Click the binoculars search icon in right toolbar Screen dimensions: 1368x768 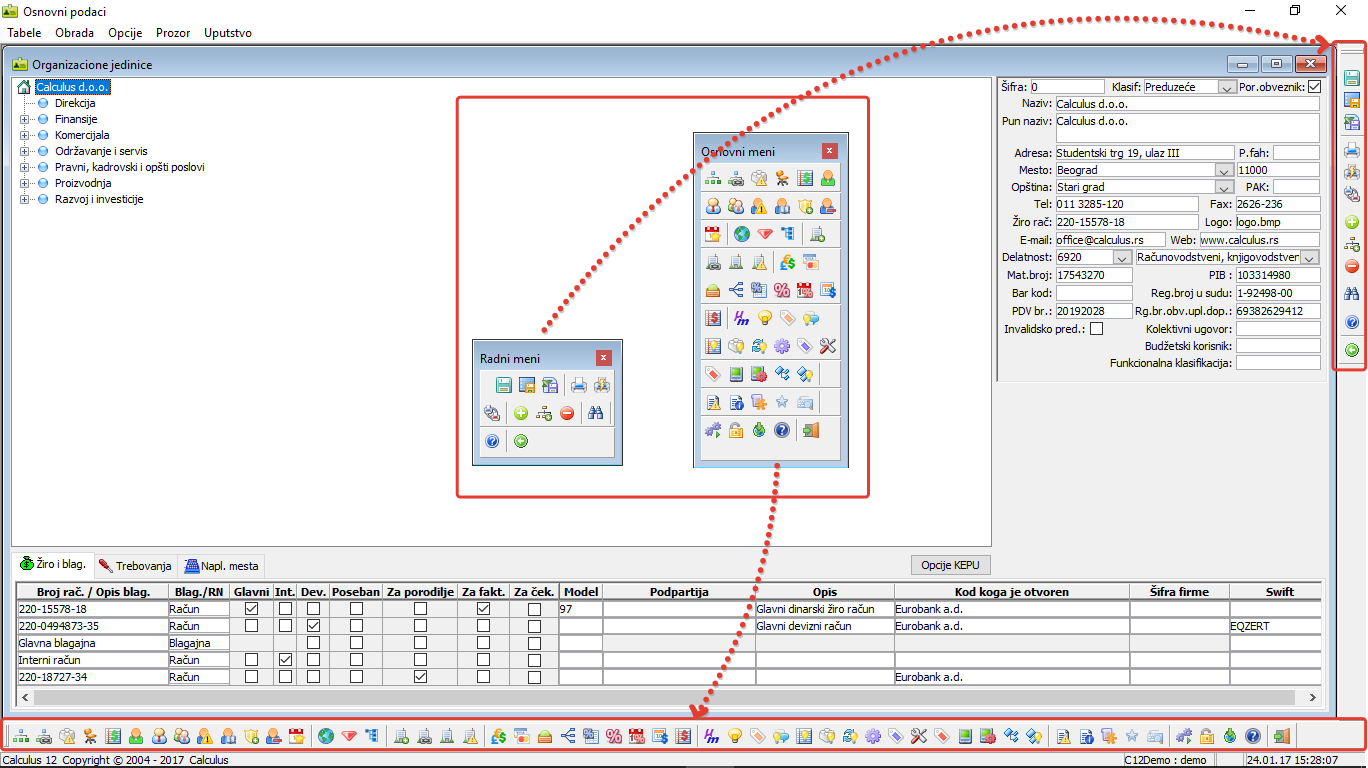[1351, 294]
